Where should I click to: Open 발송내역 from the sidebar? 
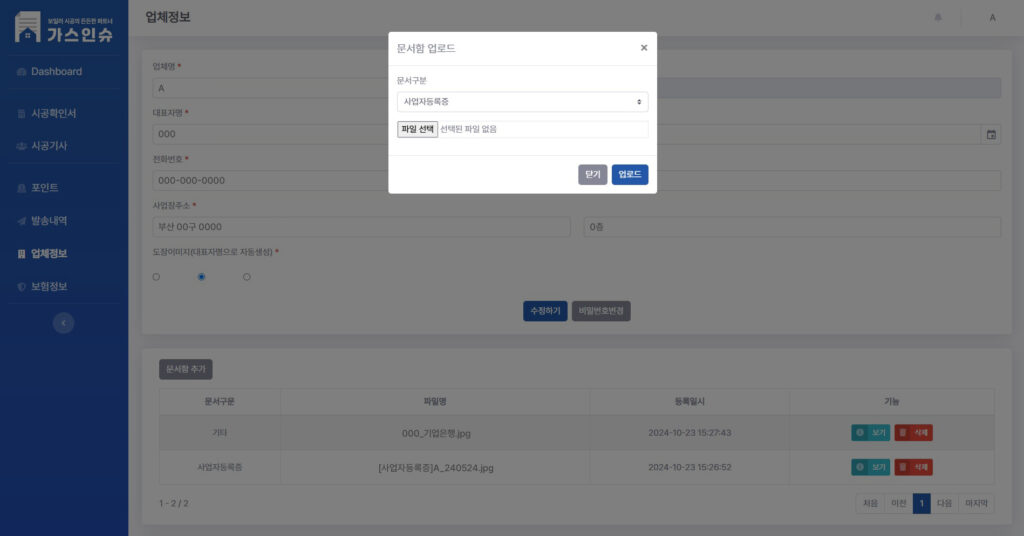(48, 221)
